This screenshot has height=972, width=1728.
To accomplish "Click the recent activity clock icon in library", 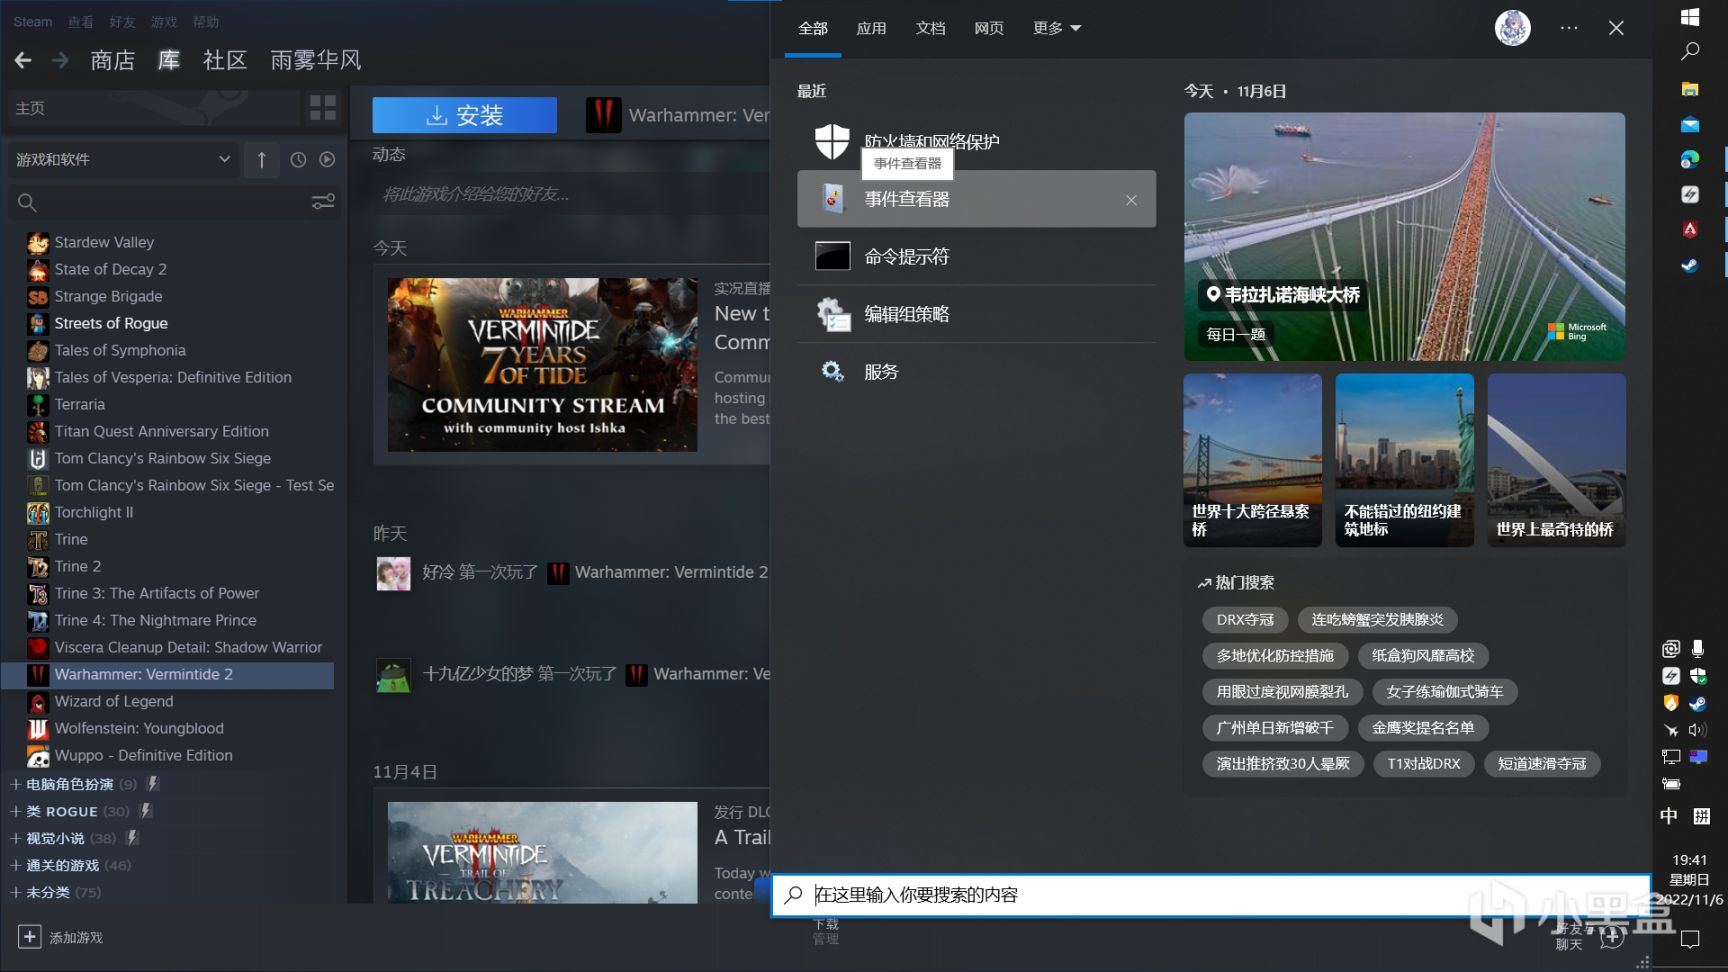I will click(298, 160).
